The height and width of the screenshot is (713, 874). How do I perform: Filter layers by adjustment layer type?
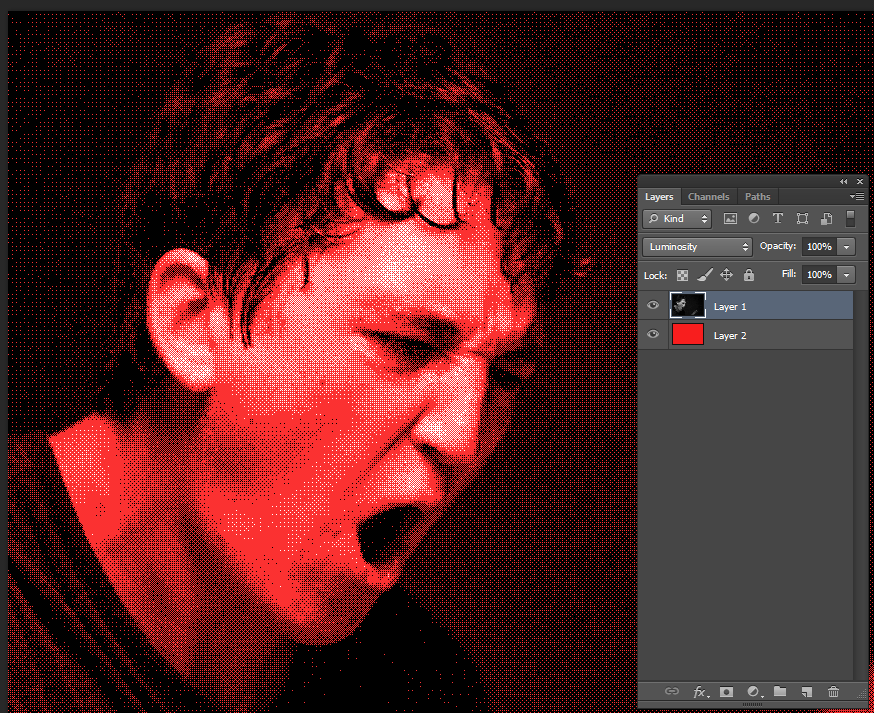[x=754, y=219]
